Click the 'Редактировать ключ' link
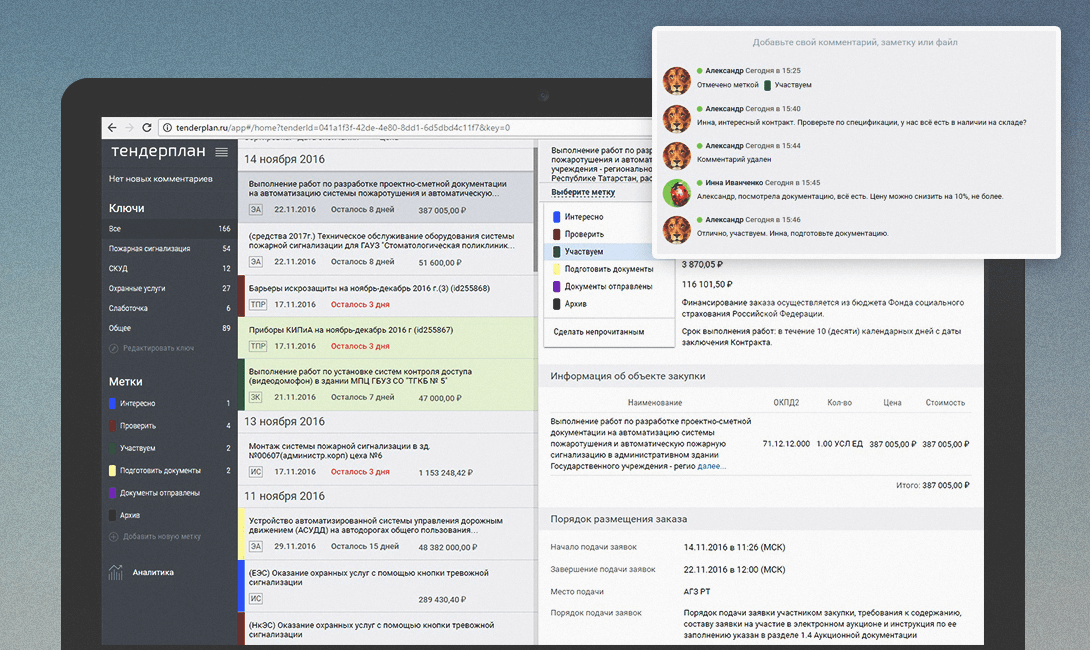The image size is (1090, 650). coord(158,348)
